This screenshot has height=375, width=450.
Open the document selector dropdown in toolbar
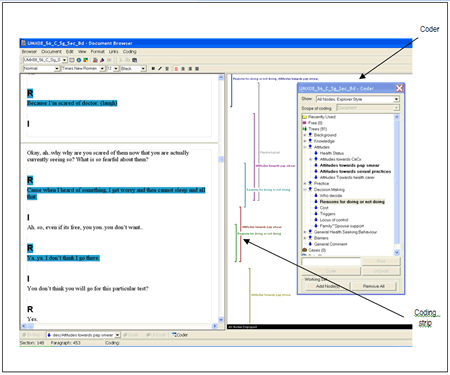[64, 60]
